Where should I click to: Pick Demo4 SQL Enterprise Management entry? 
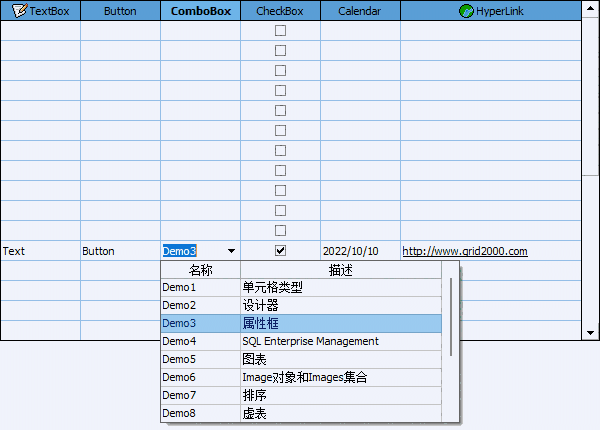[x=300, y=341]
